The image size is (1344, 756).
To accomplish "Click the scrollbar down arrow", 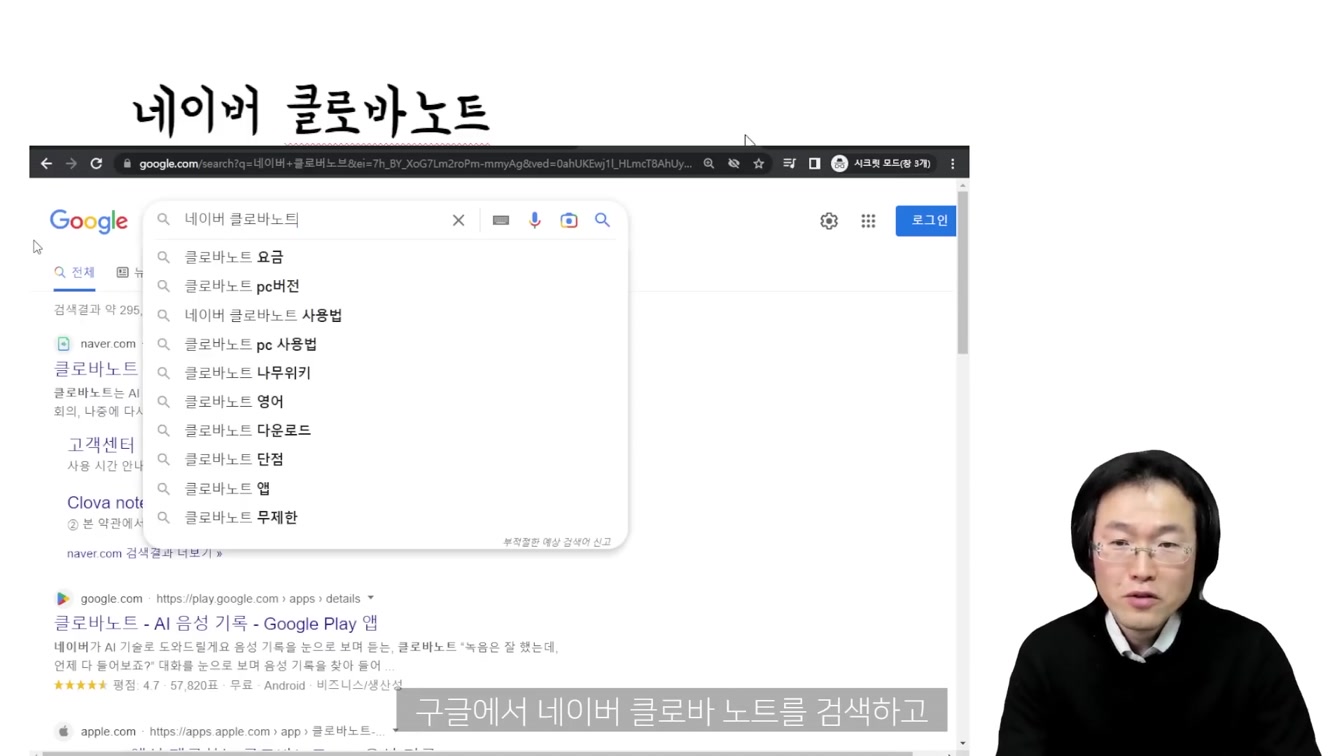I will pyautogui.click(x=963, y=743).
